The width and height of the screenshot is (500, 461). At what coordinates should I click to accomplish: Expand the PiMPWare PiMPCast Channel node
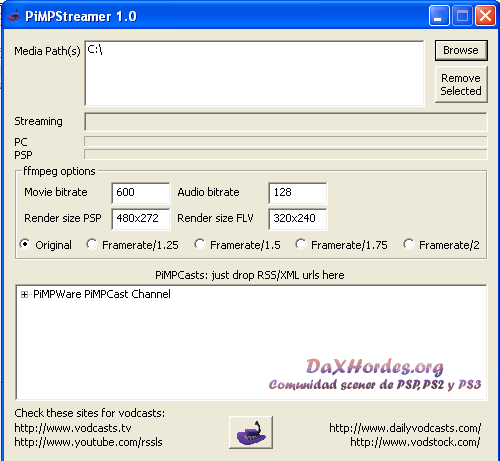tap(24, 295)
